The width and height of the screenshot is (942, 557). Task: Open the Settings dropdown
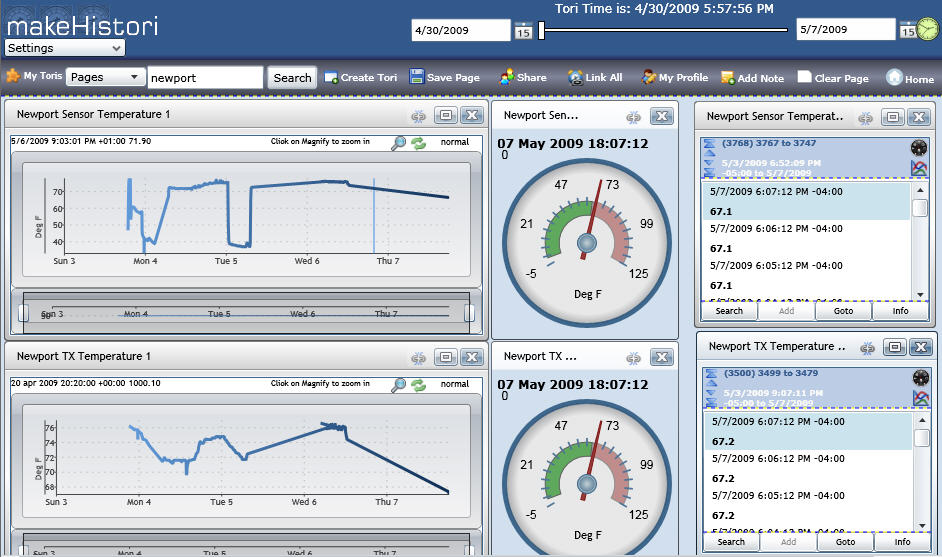pyautogui.click(x=65, y=48)
